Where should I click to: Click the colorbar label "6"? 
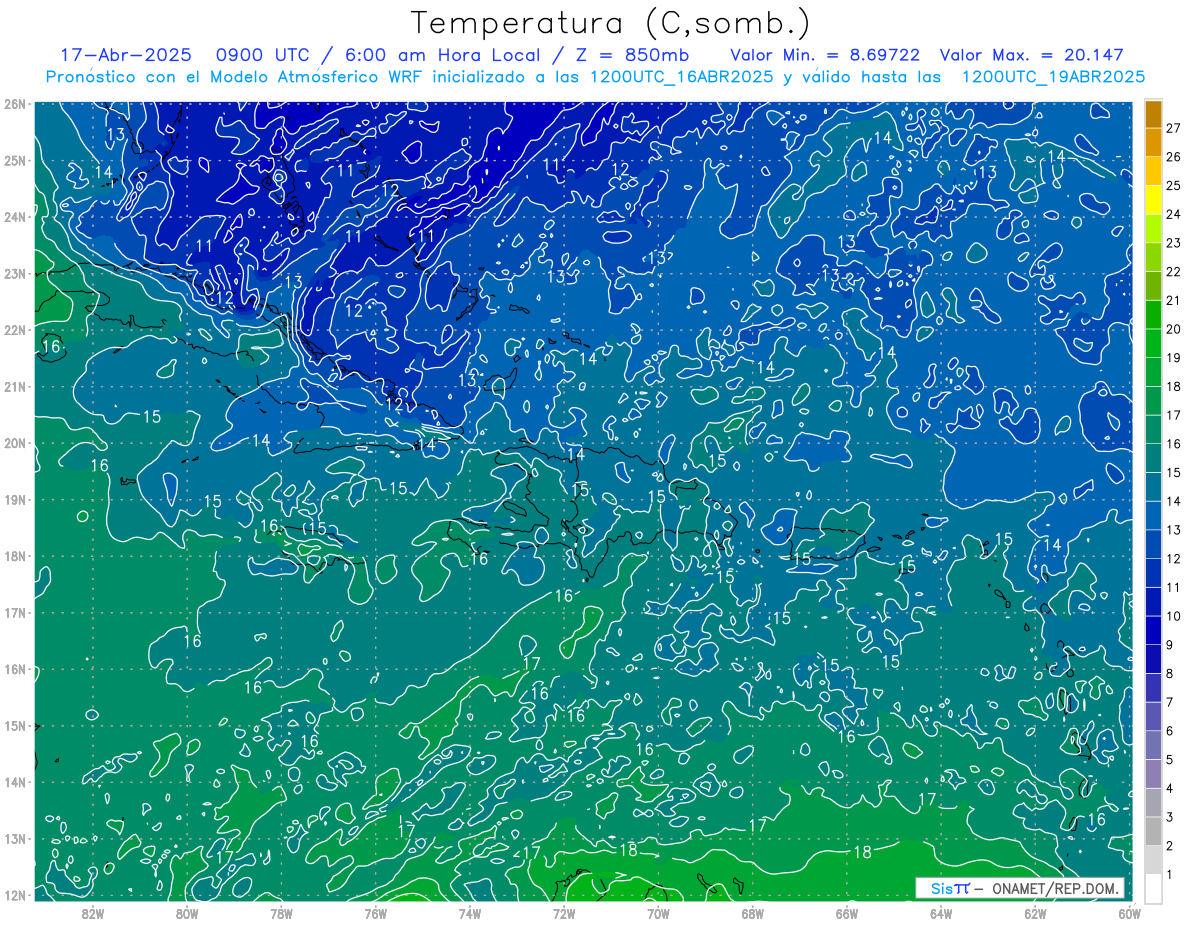[x=1170, y=731]
